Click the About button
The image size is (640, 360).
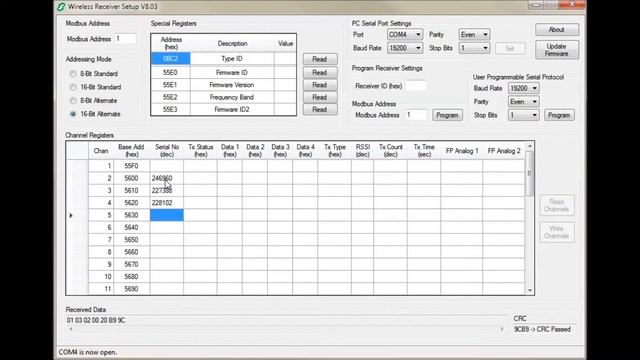coord(557,30)
